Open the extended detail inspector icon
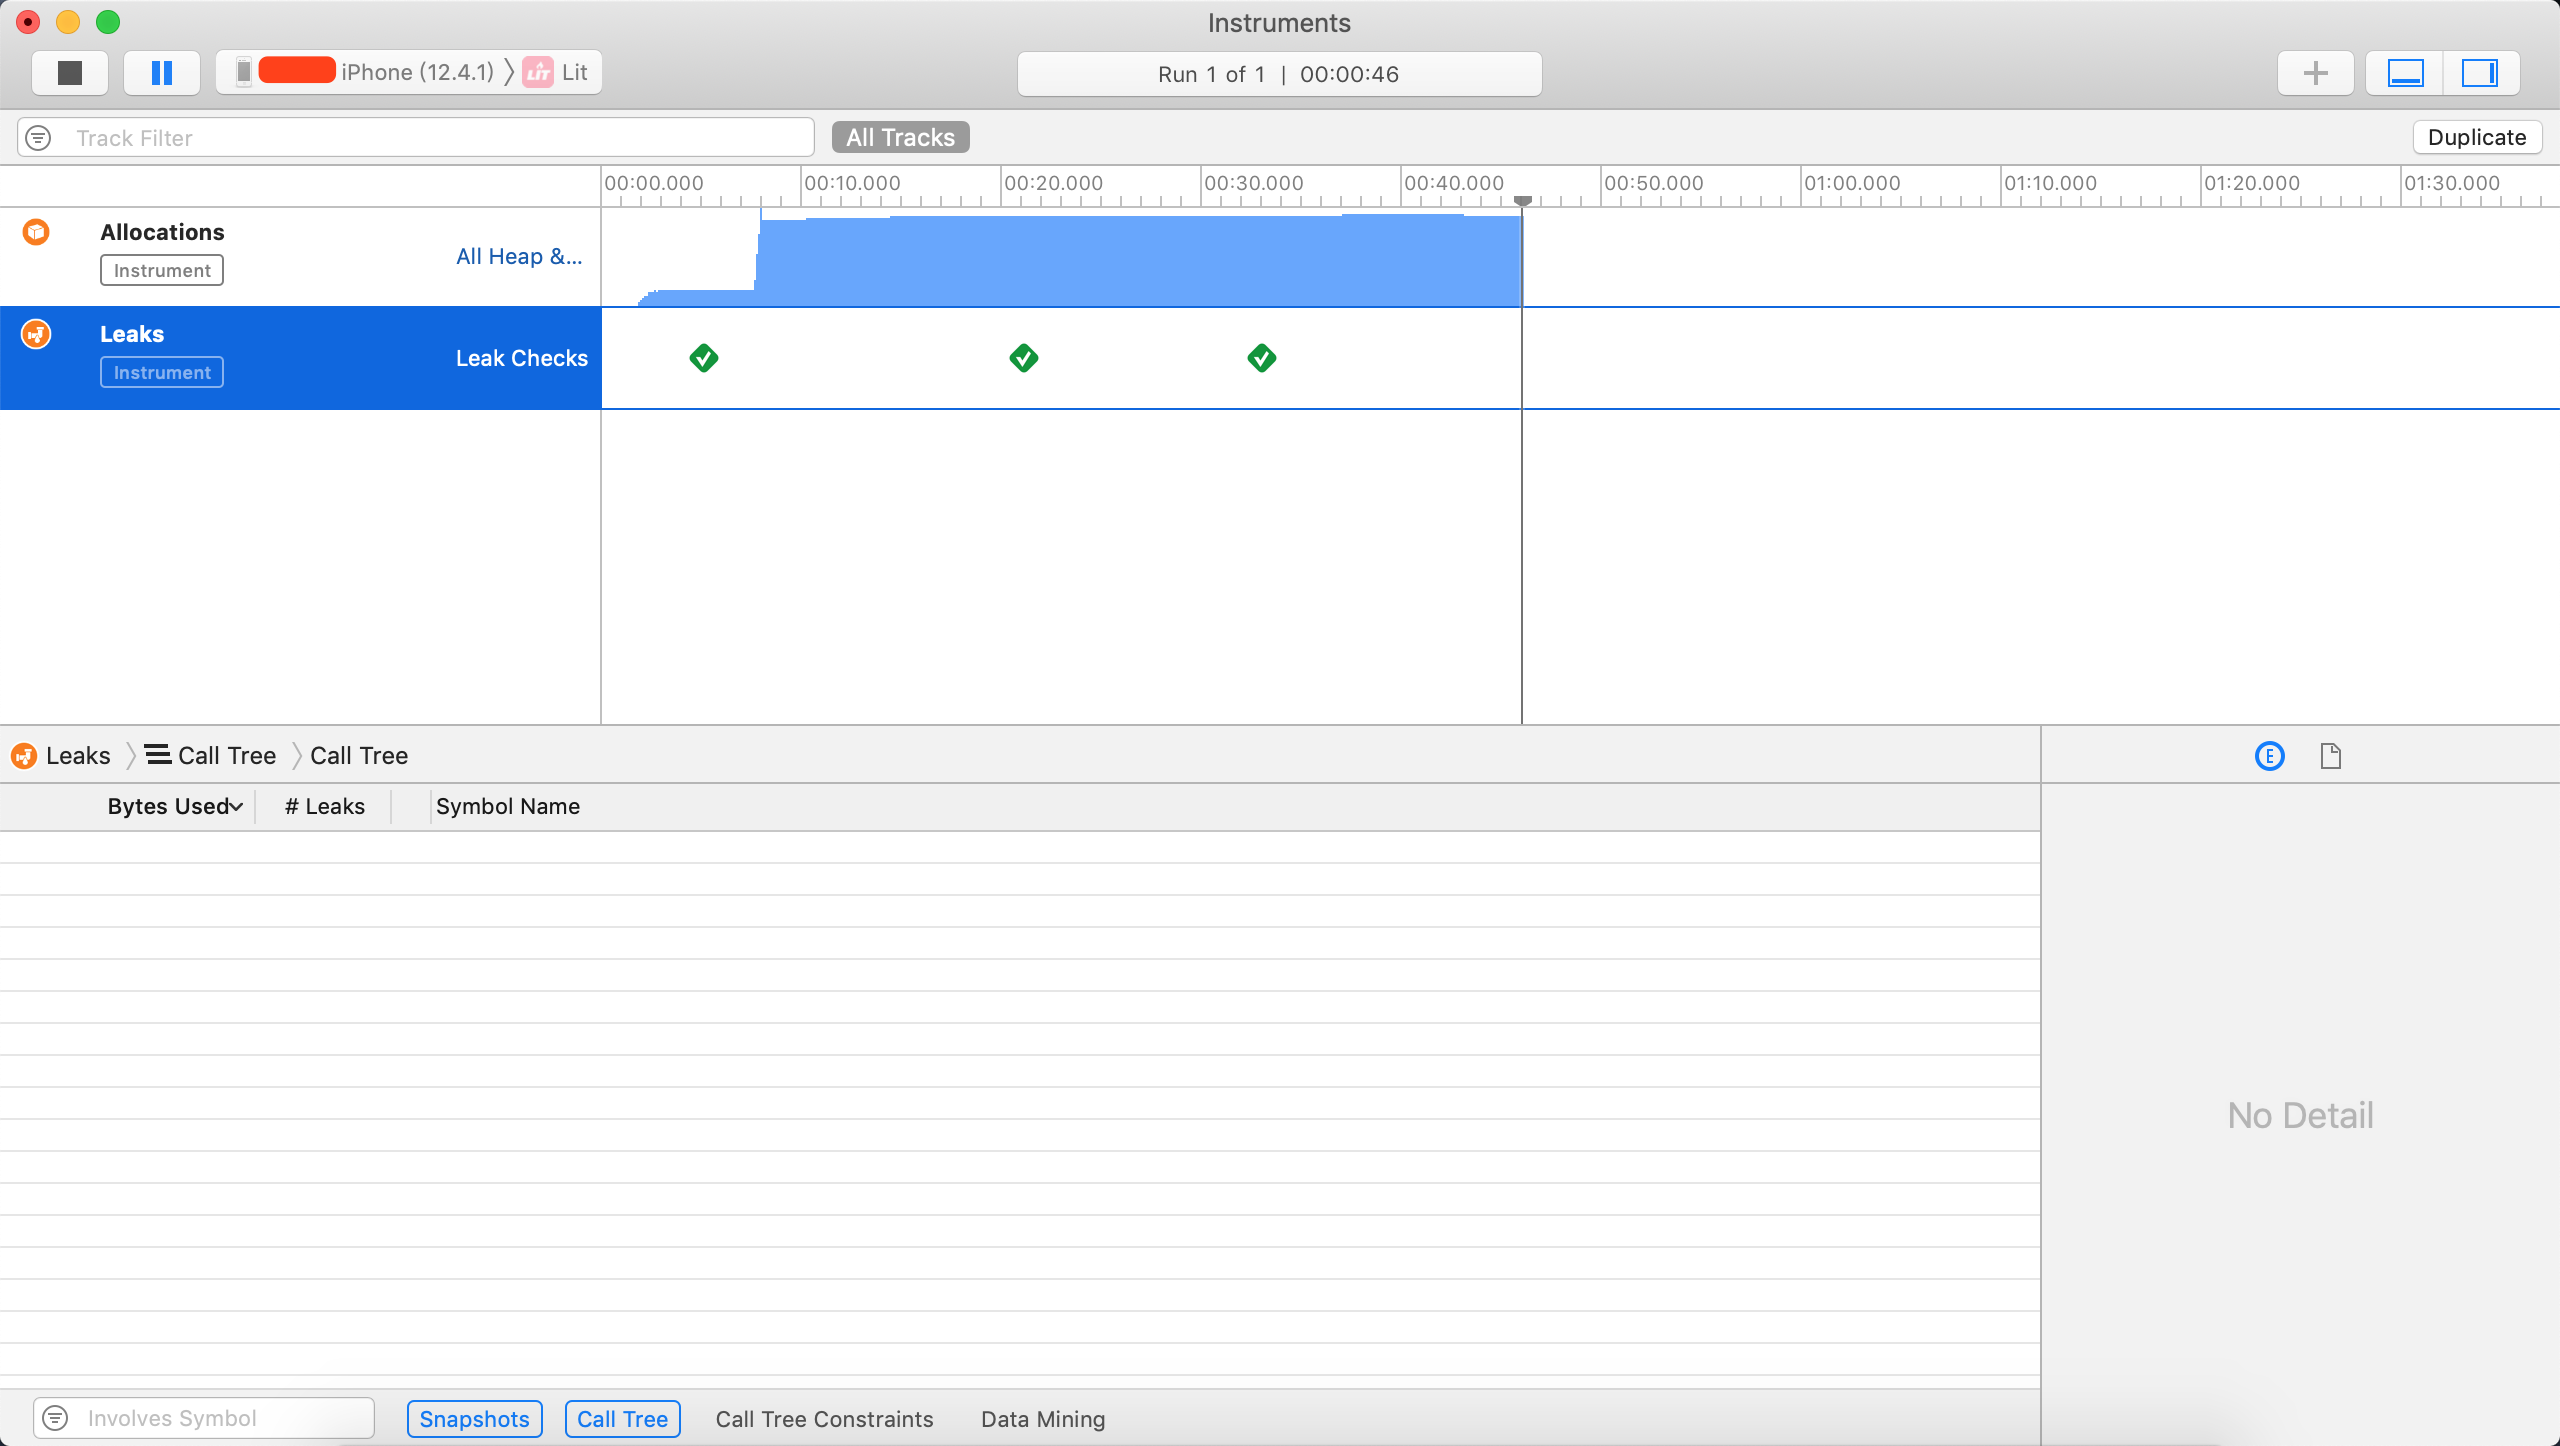 click(2269, 756)
